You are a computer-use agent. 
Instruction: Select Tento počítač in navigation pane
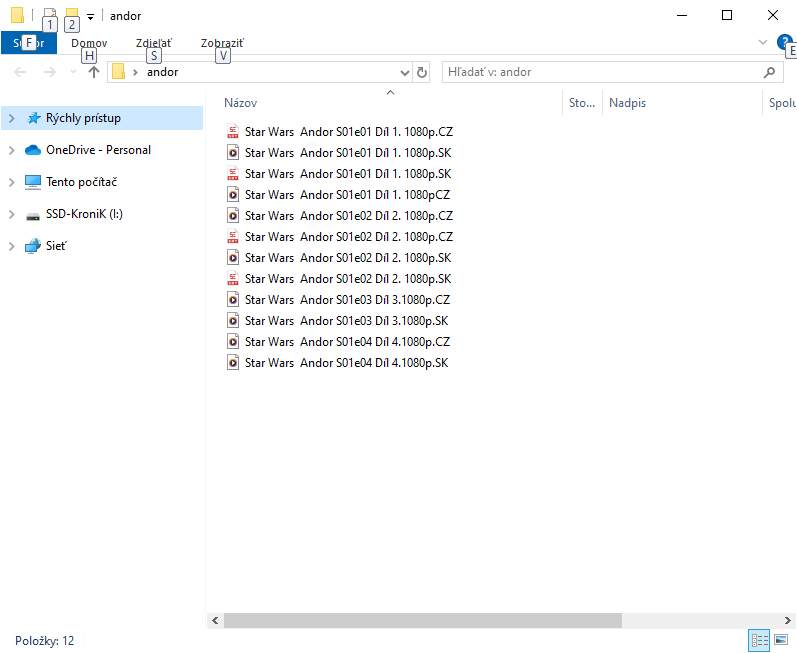point(81,182)
